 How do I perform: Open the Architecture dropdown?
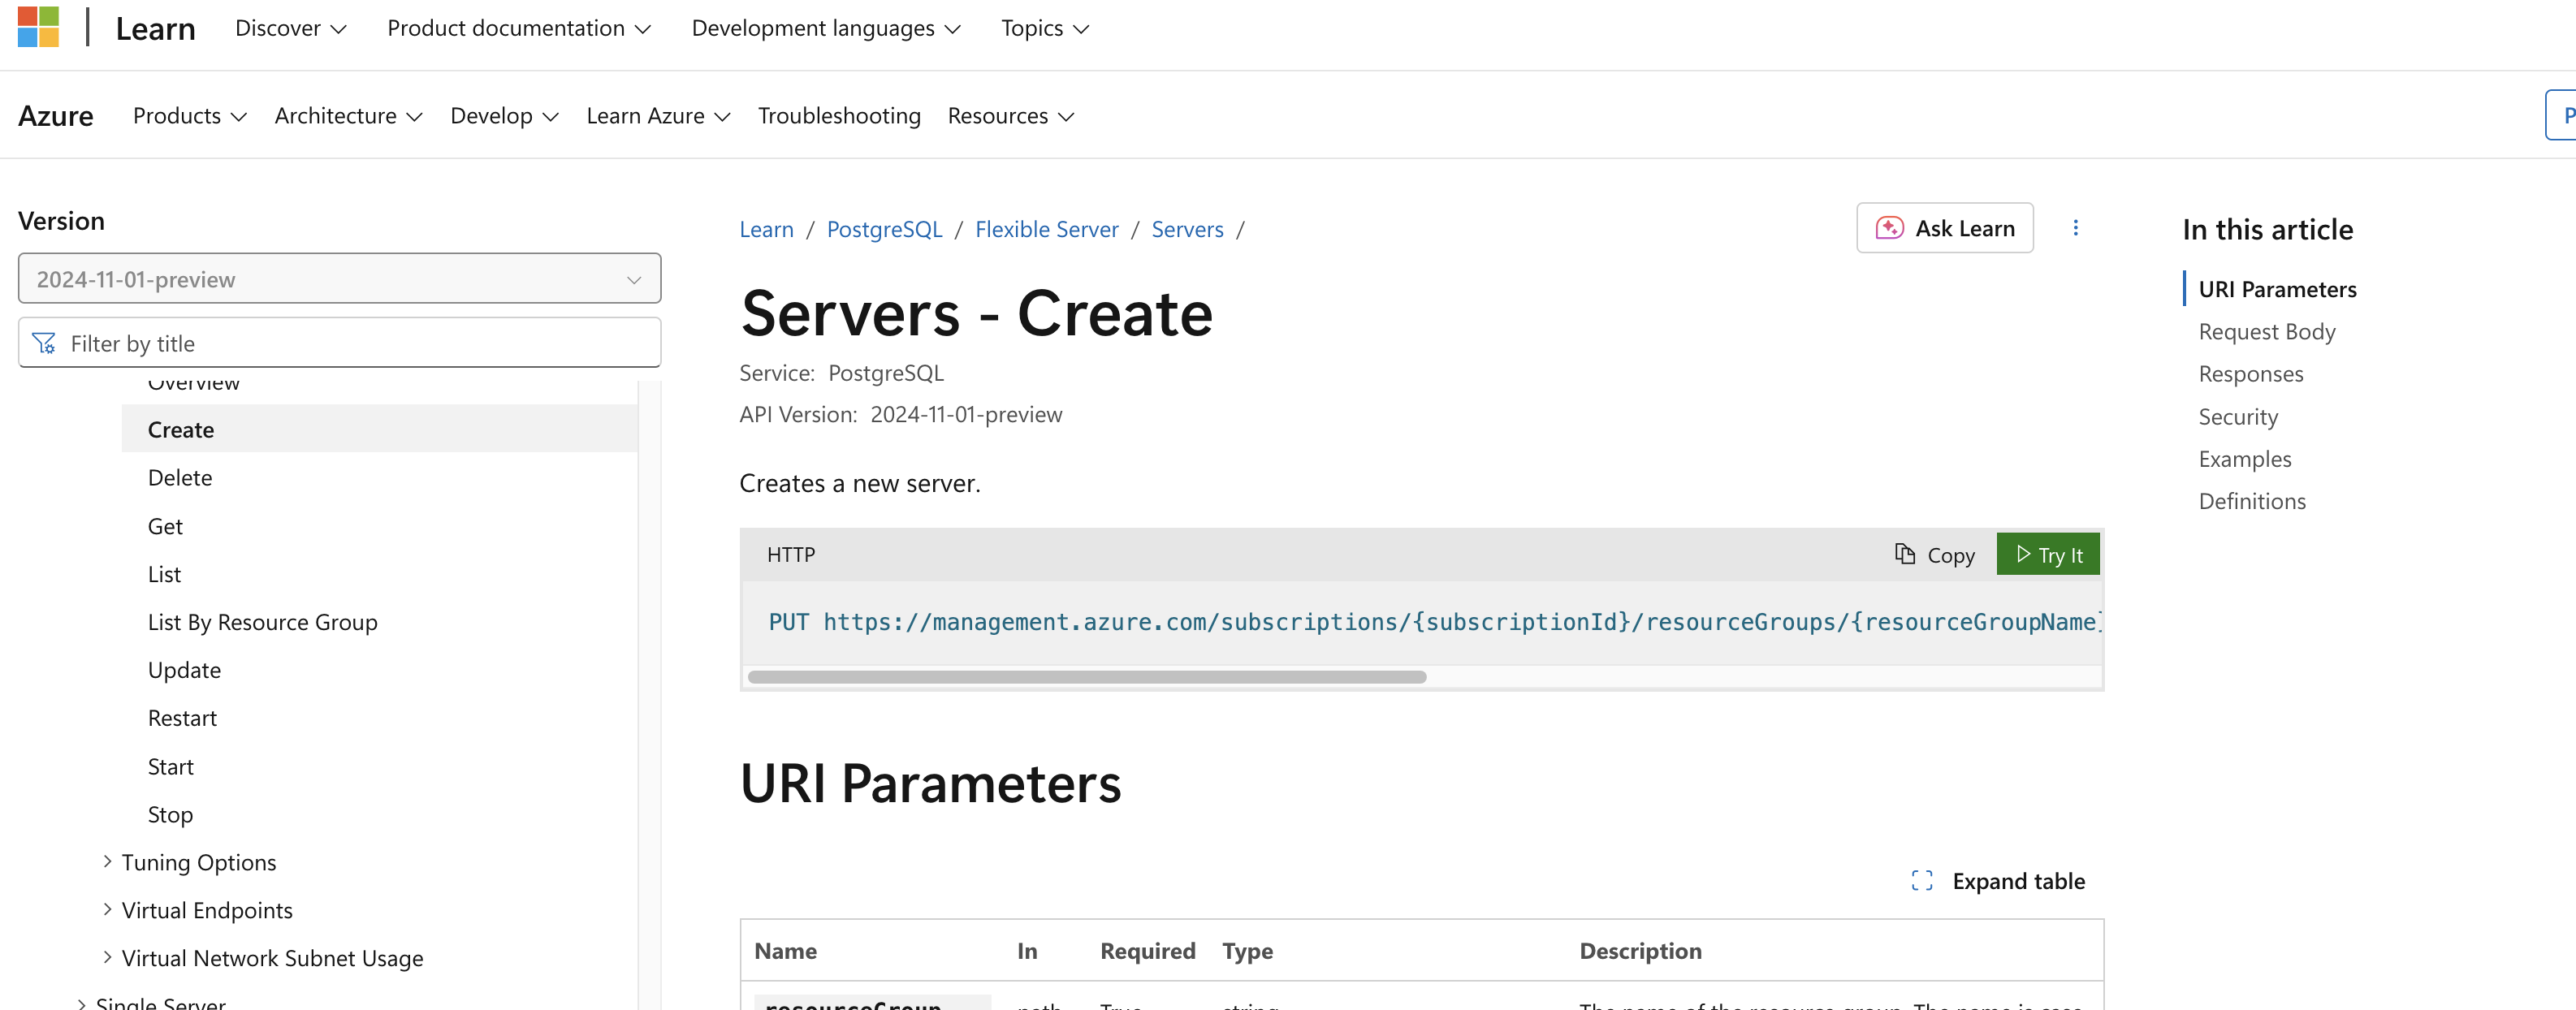tap(348, 116)
